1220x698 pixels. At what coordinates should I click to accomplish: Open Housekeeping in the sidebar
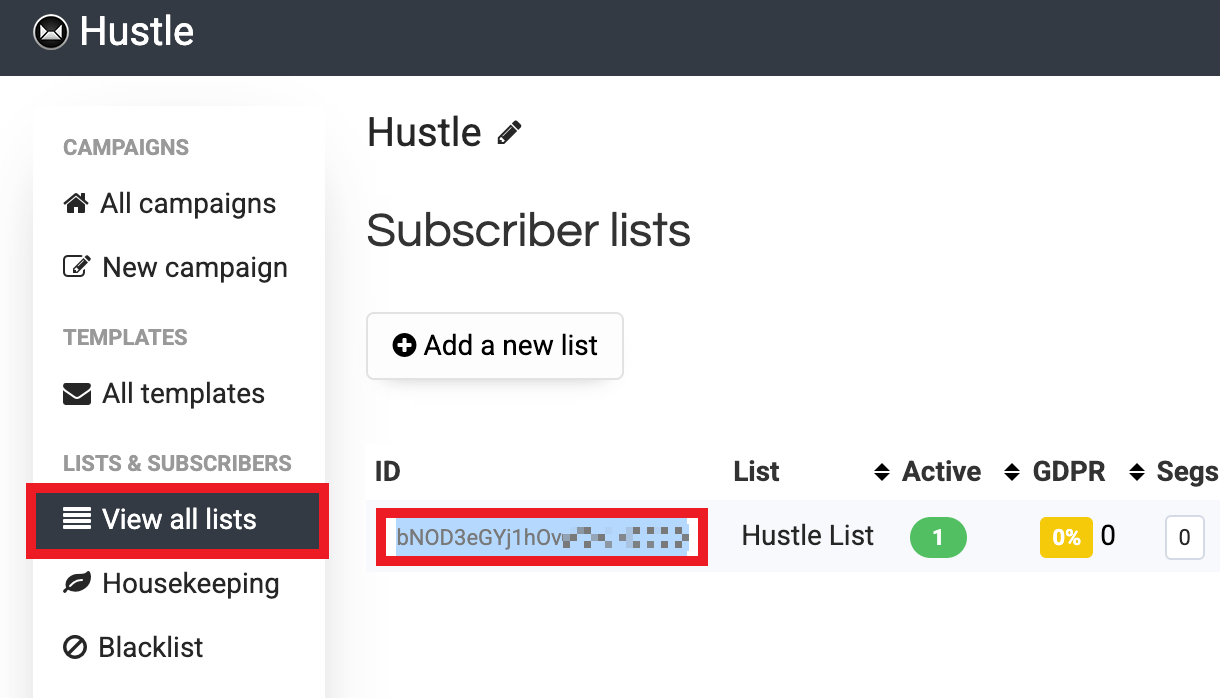pyautogui.click(x=171, y=583)
